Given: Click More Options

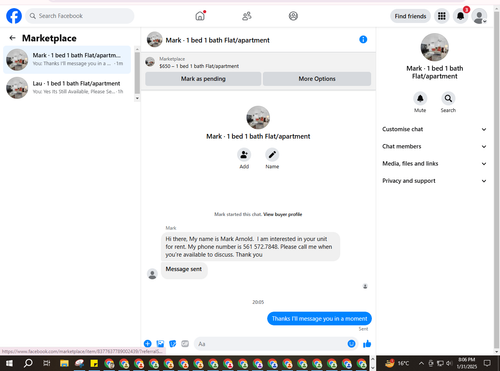Looking at the screenshot, I should pos(317,79).
